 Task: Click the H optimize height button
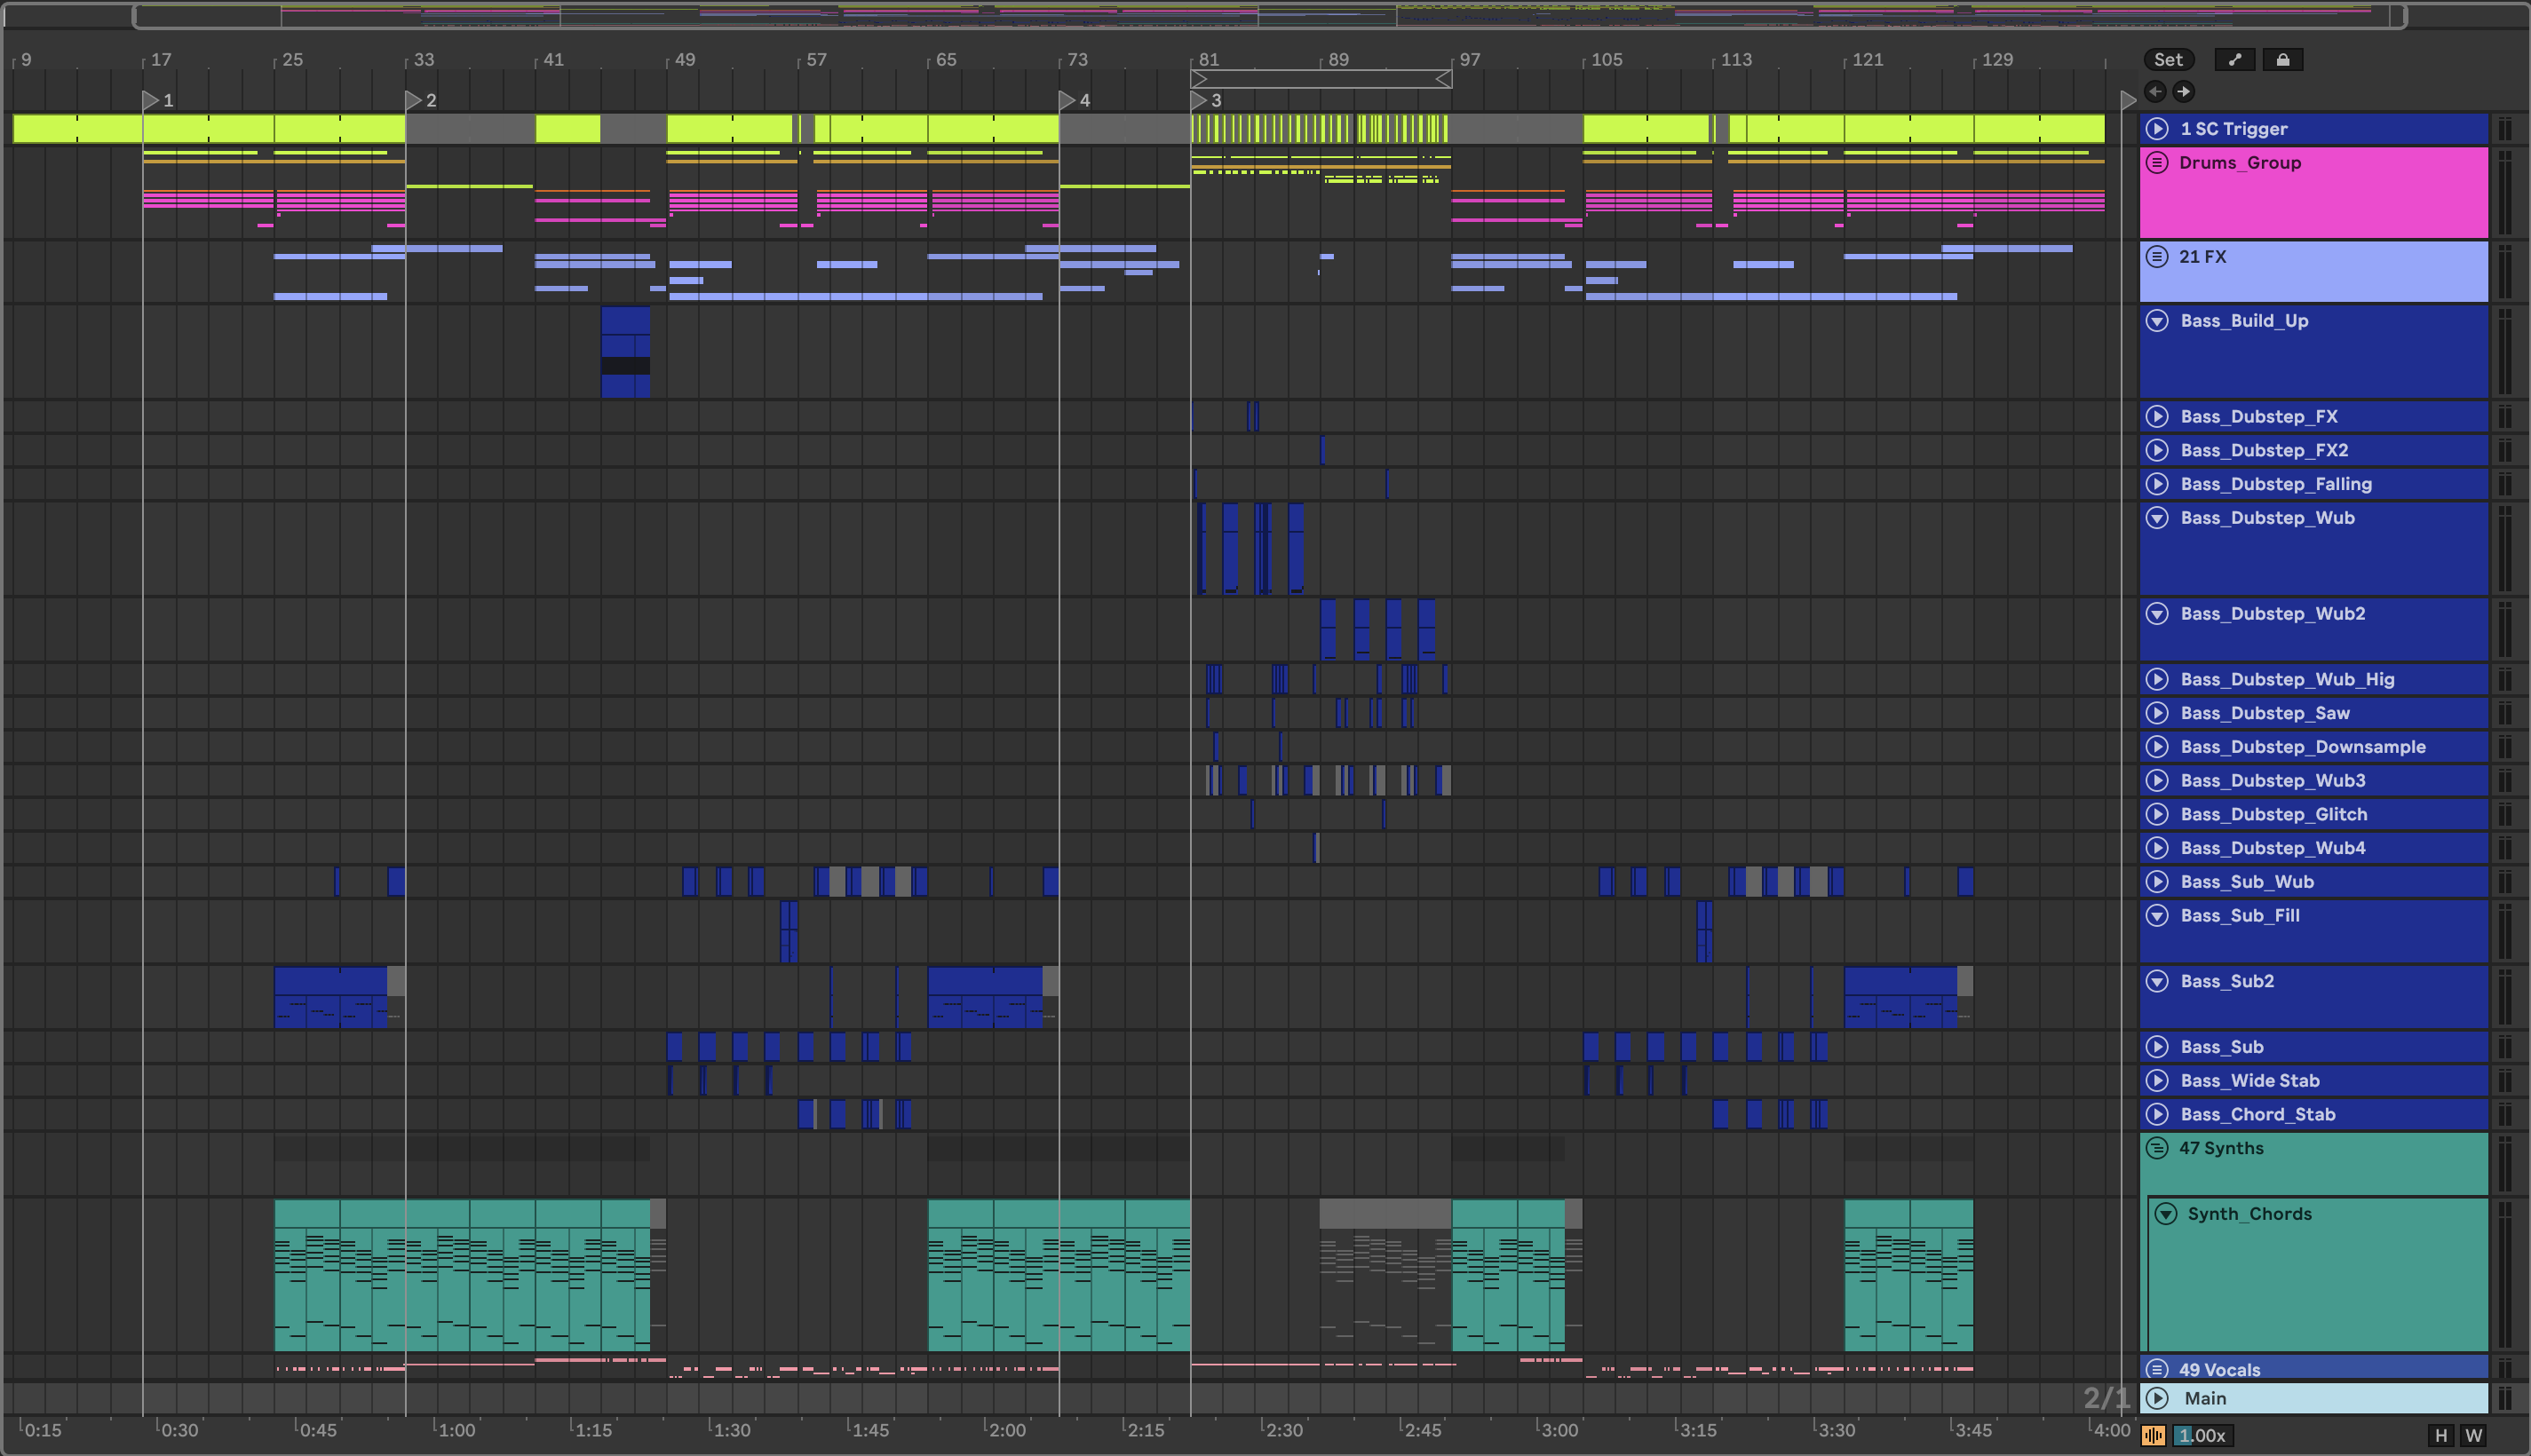click(2441, 1436)
